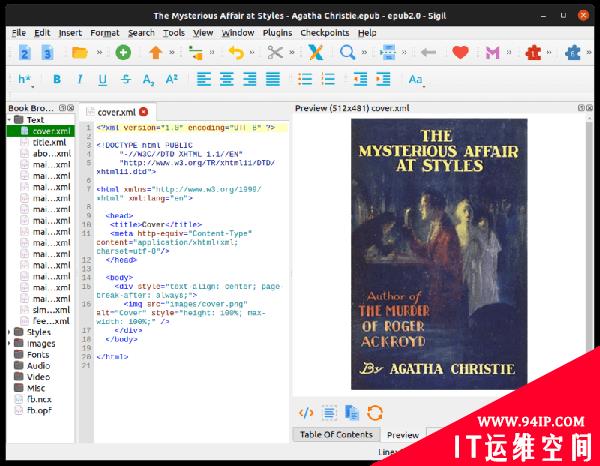Expand toolbar overflow after scissors icon
Image resolution: width=600 pixels, height=466 pixels.
(292, 52)
